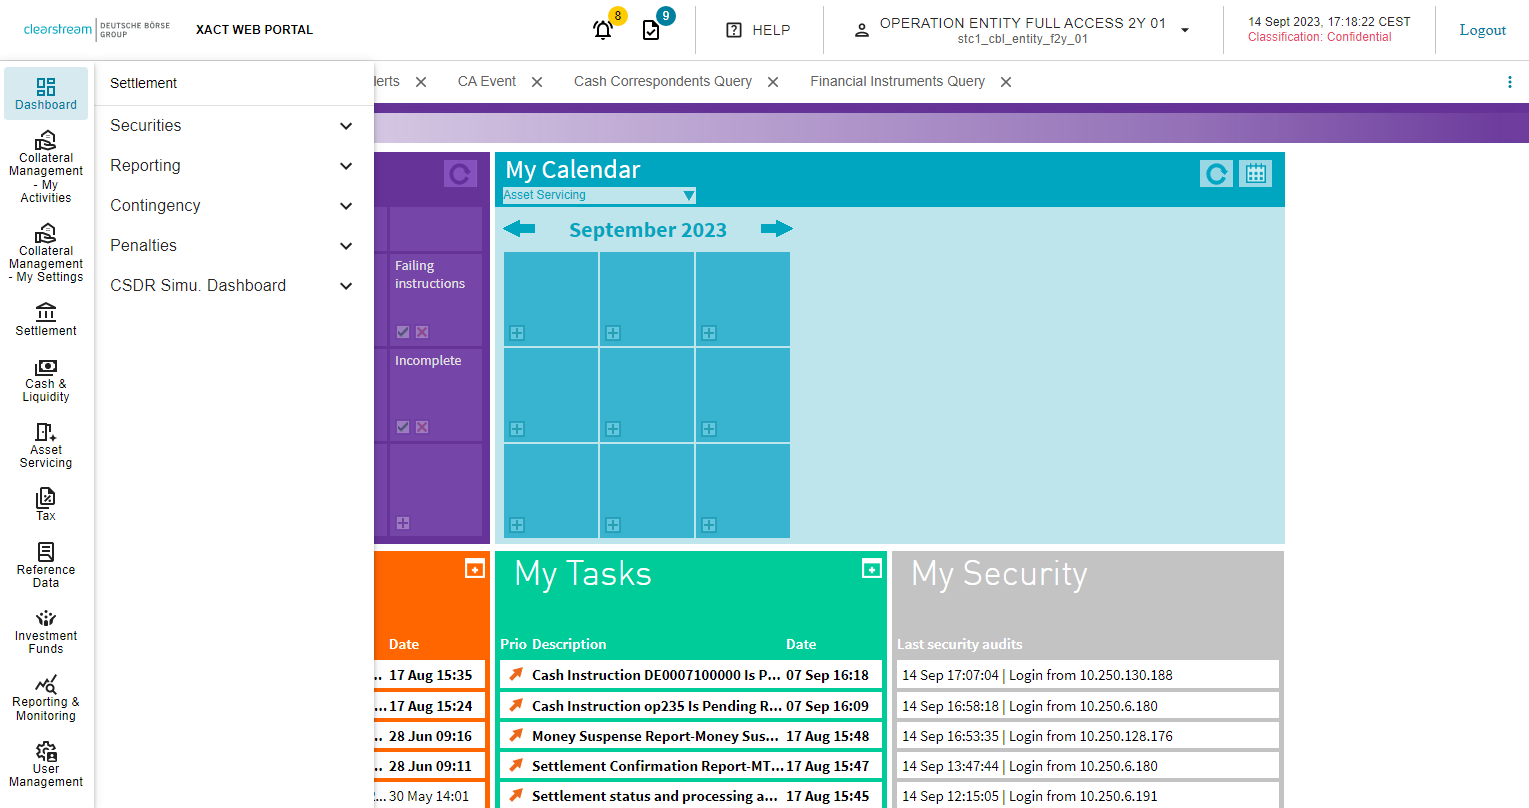Click the X box under Failing instructions
Image resolution: width=1529 pixels, height=808 pixels.
click(422, 332)
